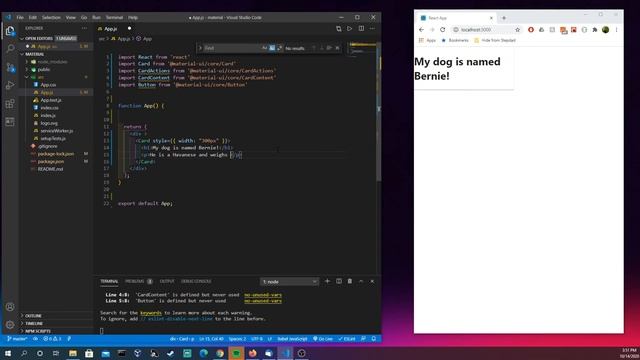Click Chrome's back arrow

click(421, 29)
